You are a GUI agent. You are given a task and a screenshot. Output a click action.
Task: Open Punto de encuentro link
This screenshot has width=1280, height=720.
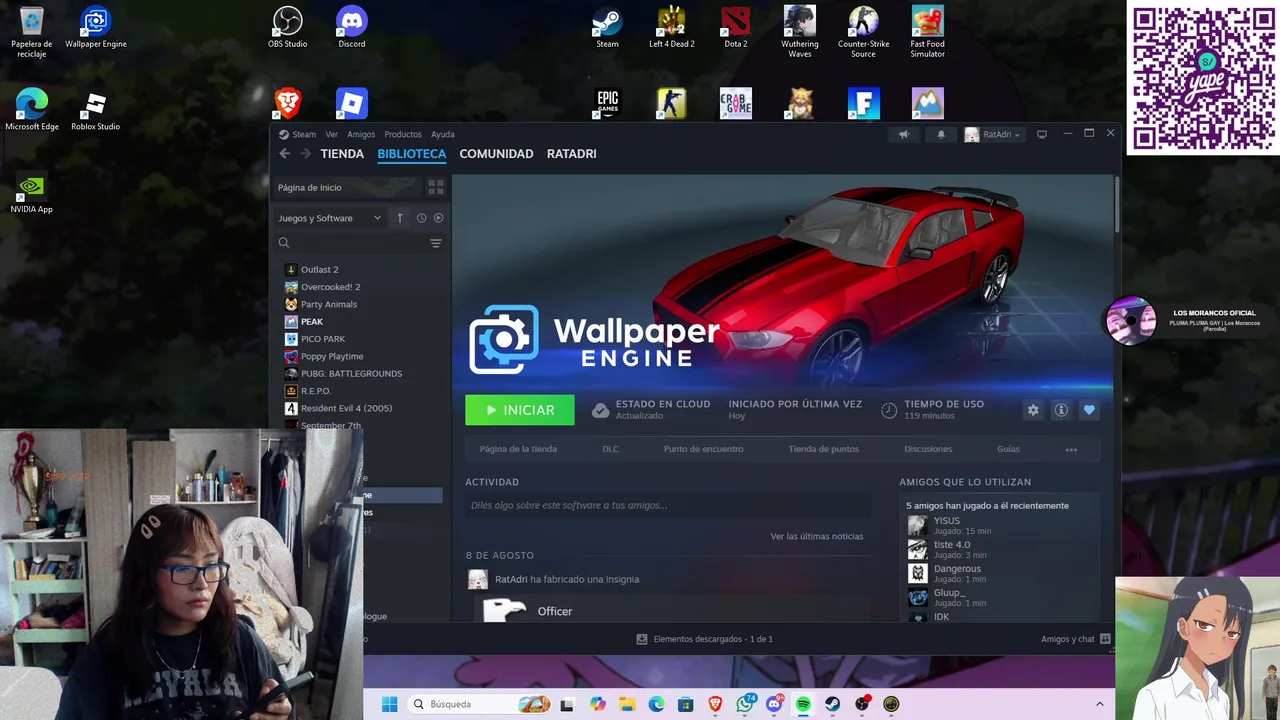703,449
